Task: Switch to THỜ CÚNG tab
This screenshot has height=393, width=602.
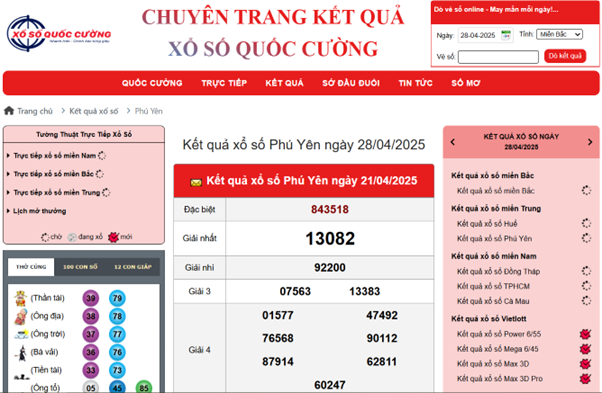Action: (x=31, y=267)
